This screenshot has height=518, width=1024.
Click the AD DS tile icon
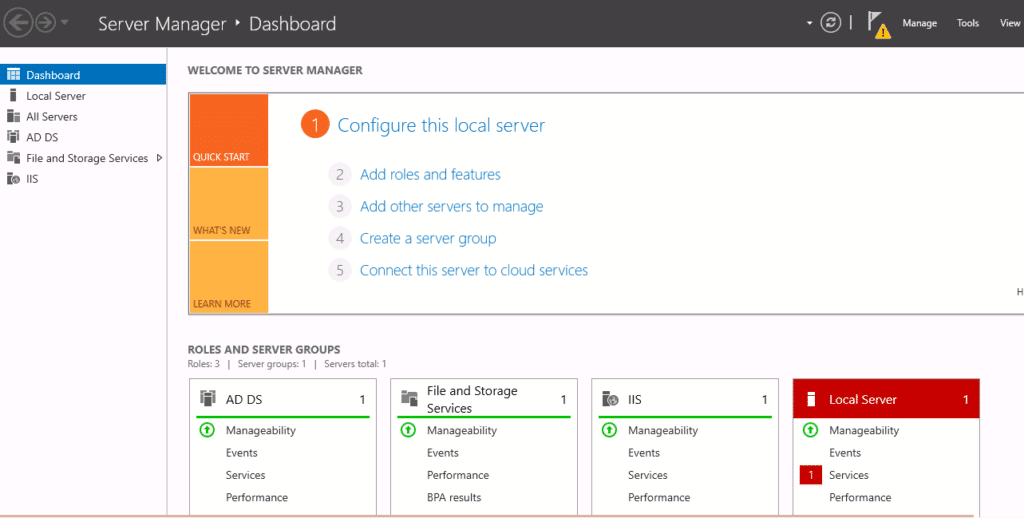coord(208,398)
